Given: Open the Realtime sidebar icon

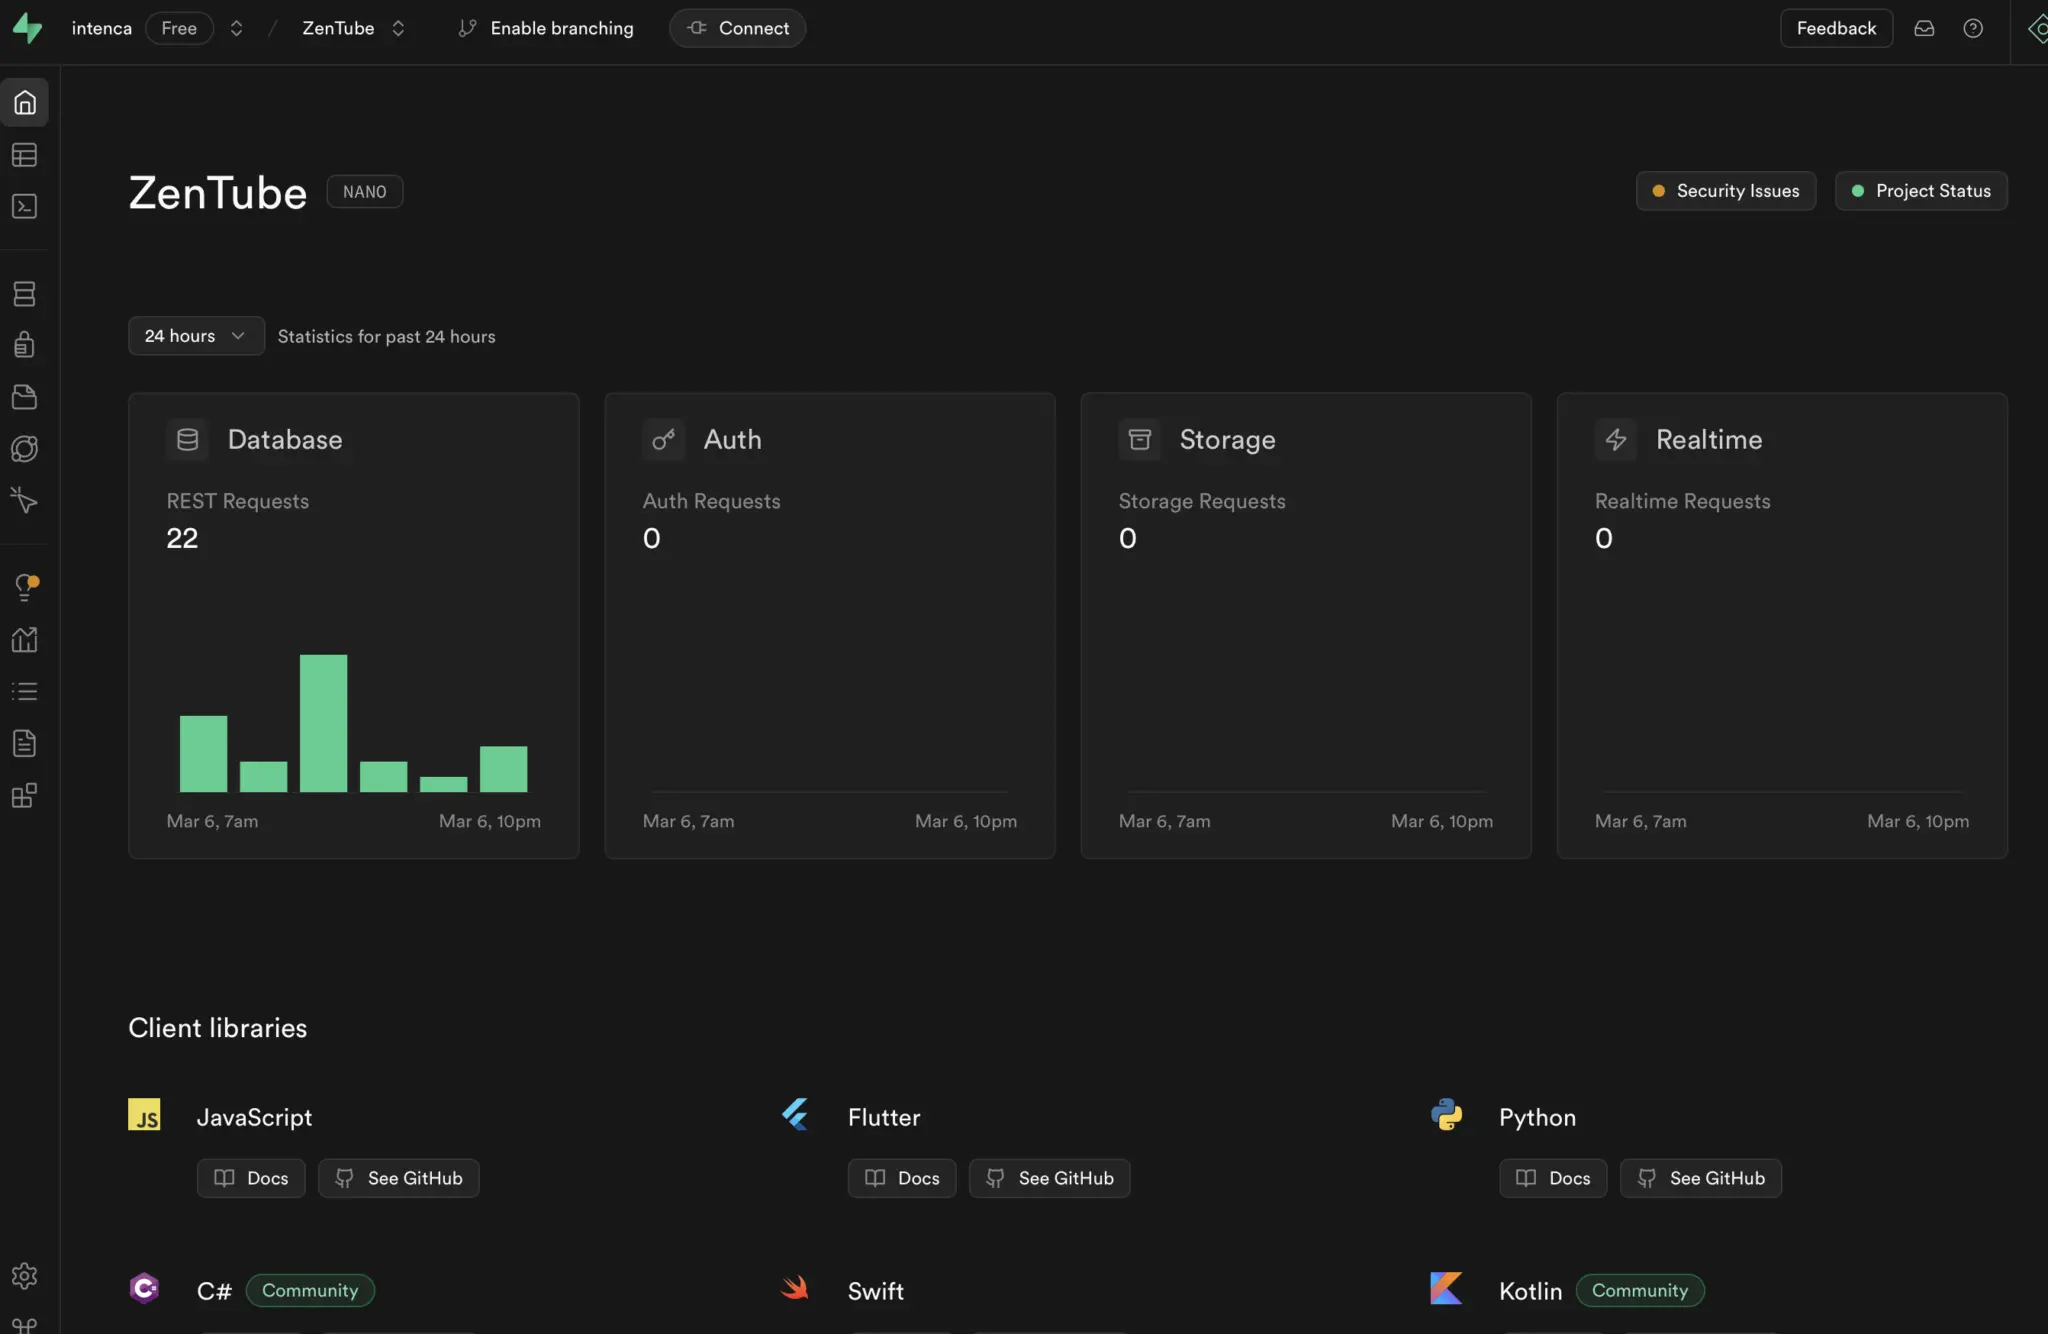Looking at the screenshot, I should [24, 500].
